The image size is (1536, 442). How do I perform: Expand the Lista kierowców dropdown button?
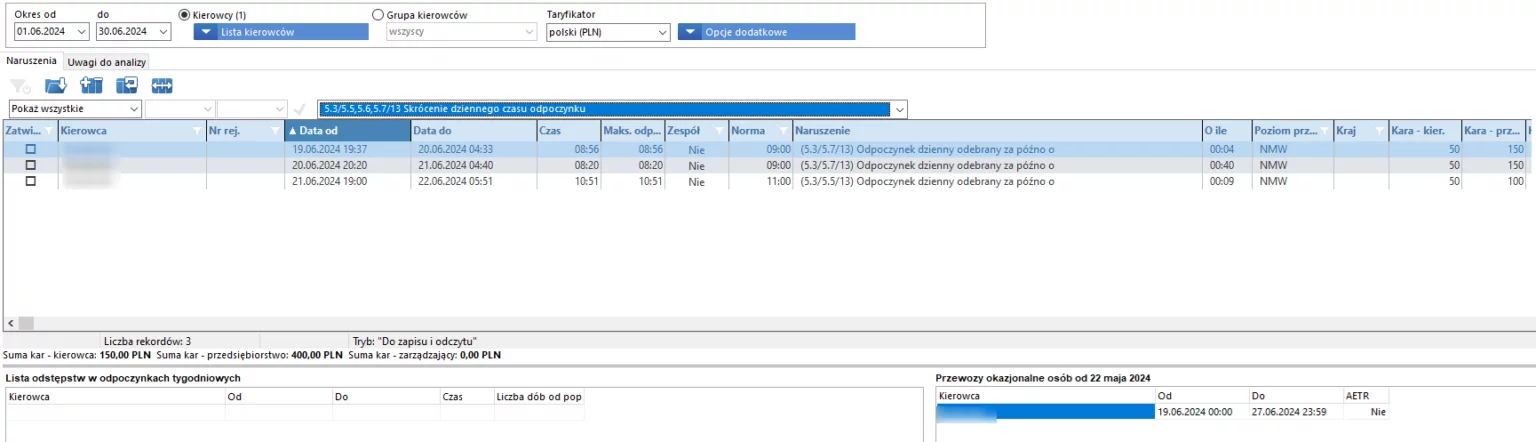[281, 32]
